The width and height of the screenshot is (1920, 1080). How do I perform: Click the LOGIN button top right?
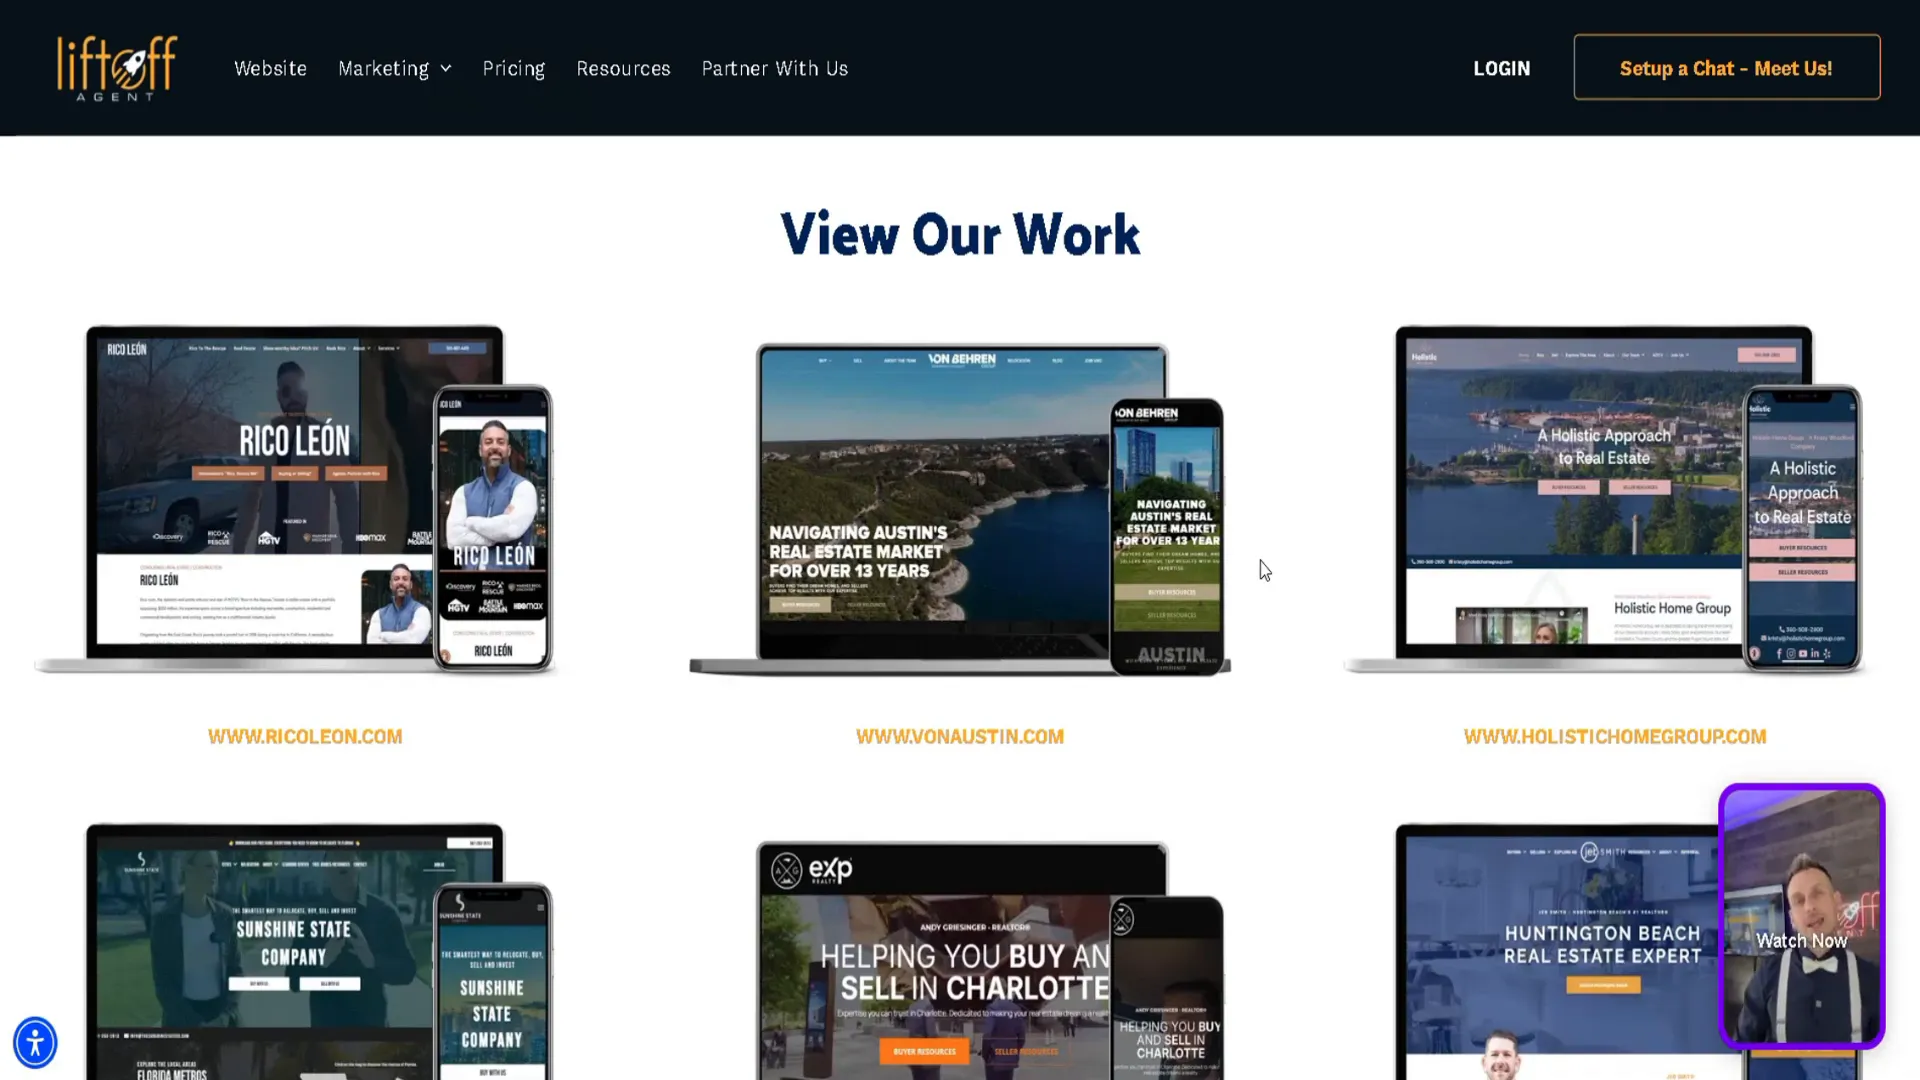(1502, 67)
